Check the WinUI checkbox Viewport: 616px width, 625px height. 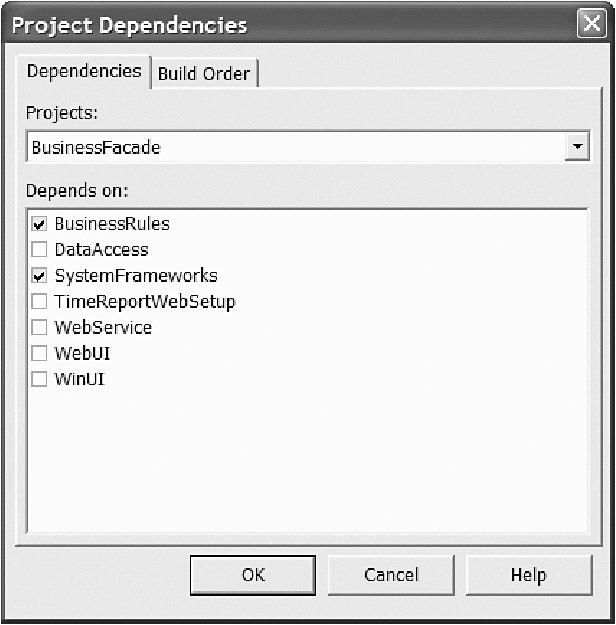40,379
